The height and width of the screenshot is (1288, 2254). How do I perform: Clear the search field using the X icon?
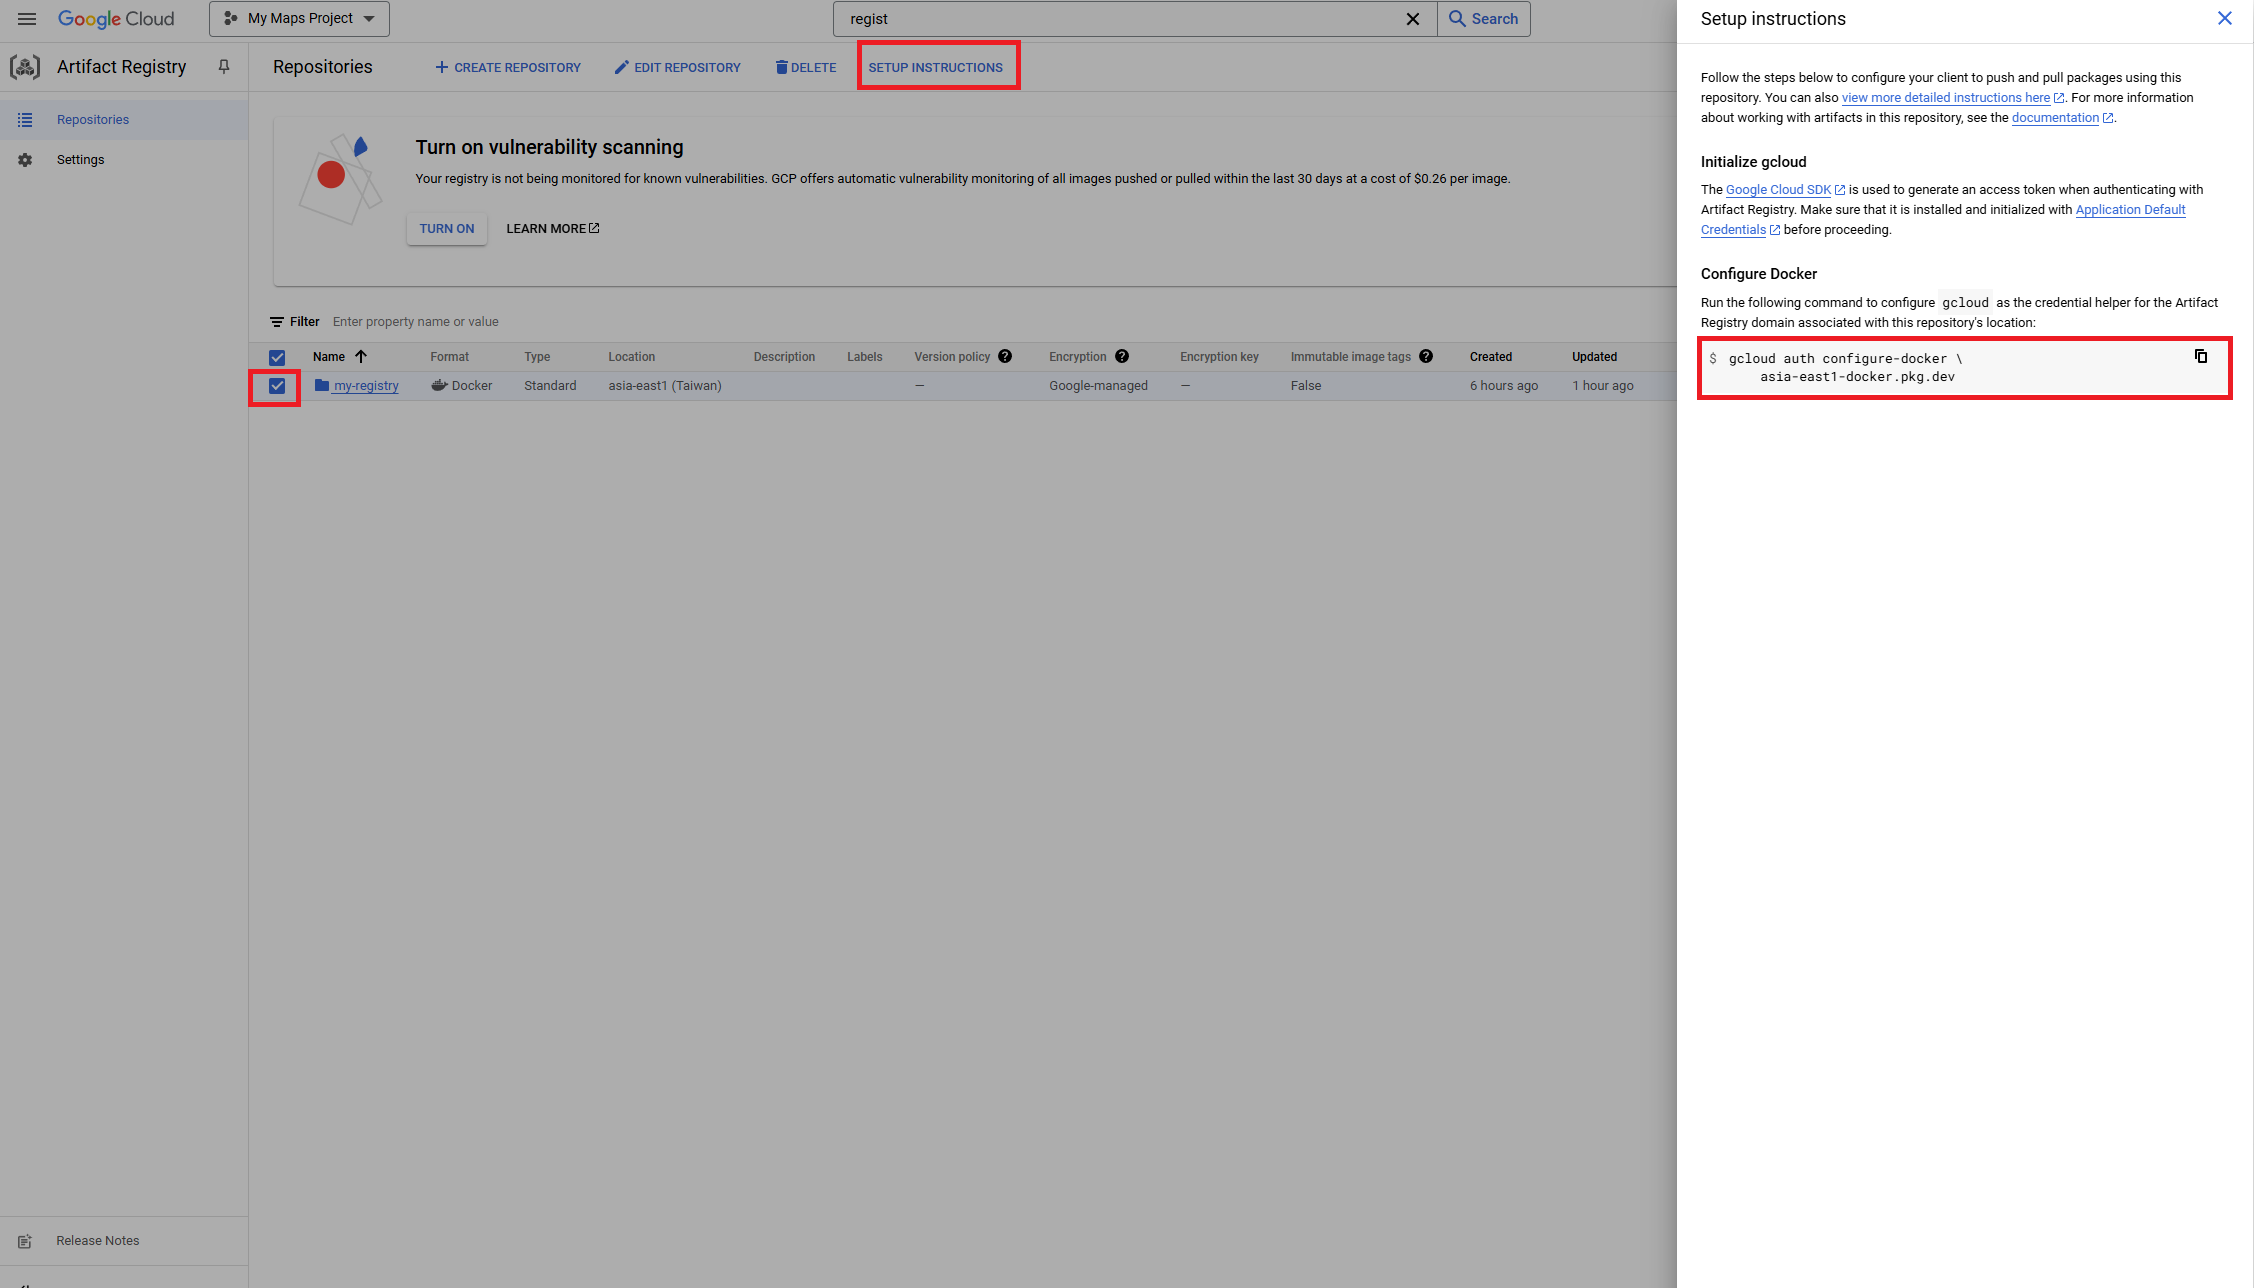(x=1413, y=18)
